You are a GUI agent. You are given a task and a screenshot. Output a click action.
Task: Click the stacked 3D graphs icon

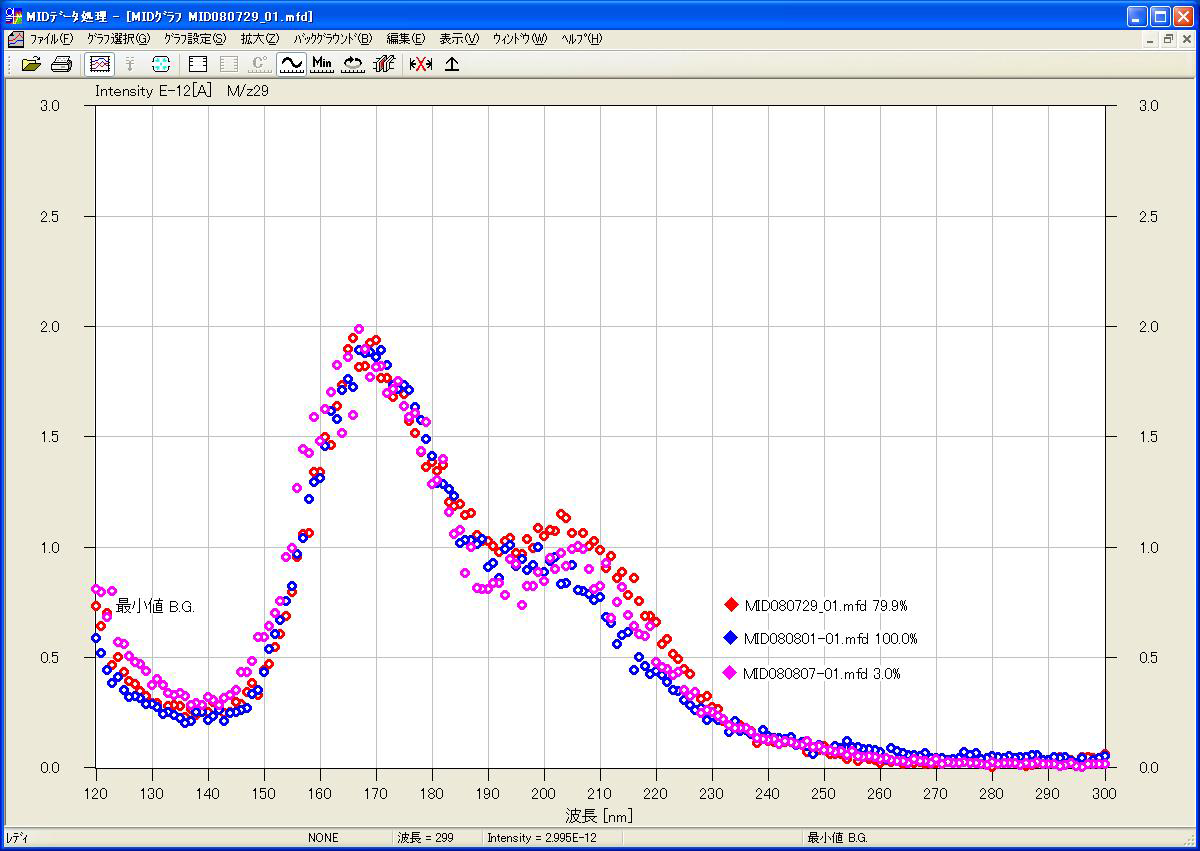click(x=383, y=64)
